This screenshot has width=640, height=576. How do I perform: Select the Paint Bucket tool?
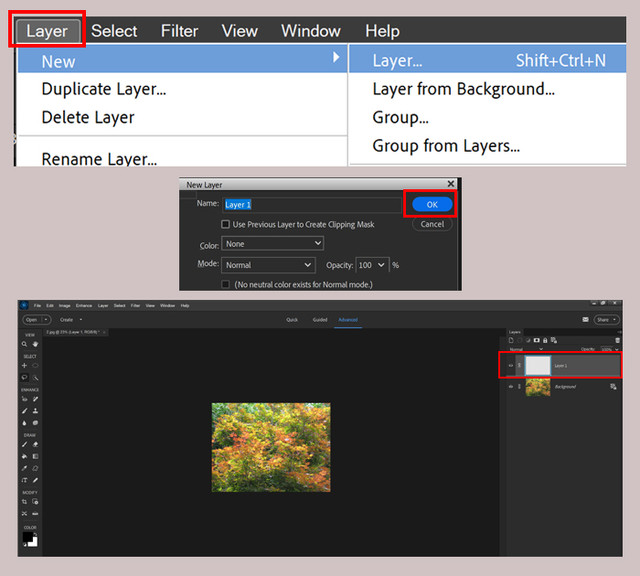(x=24, y=456)
